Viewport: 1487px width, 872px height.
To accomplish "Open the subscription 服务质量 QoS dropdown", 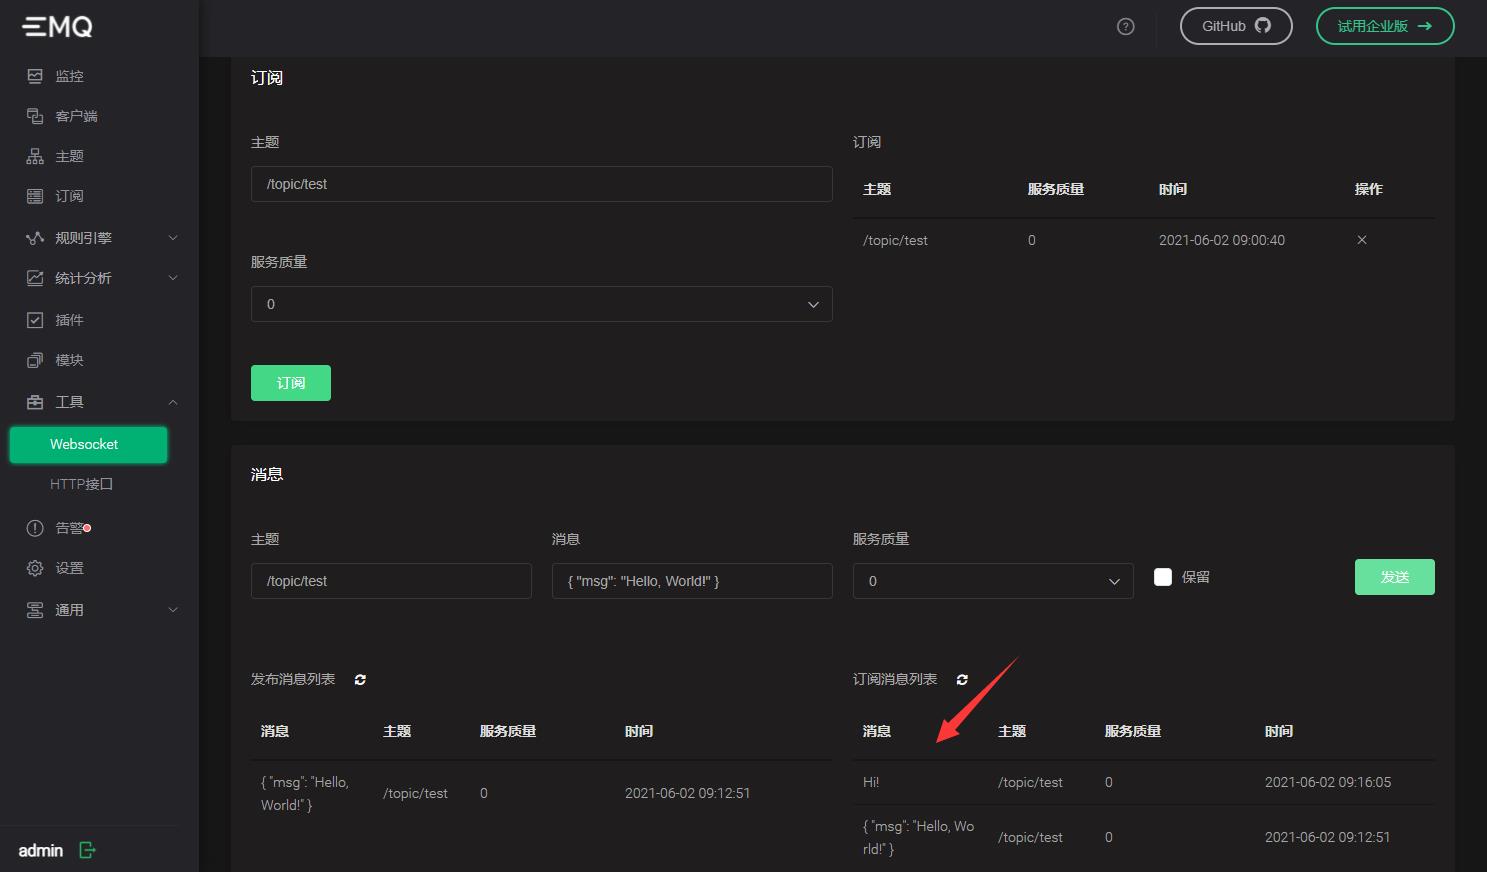I will 541,304.
